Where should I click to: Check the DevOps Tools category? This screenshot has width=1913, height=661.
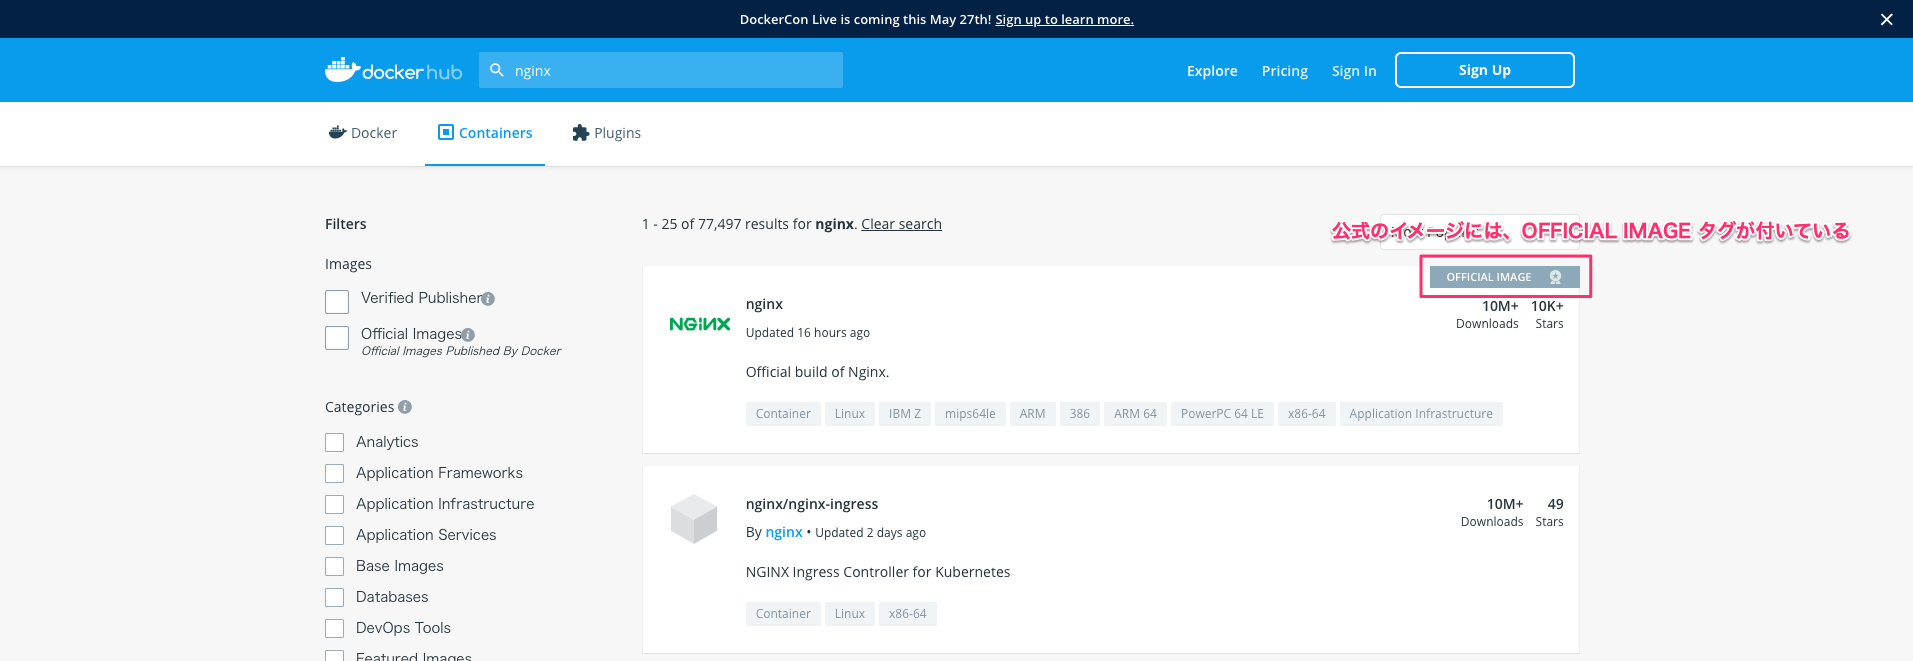point(335,628)
